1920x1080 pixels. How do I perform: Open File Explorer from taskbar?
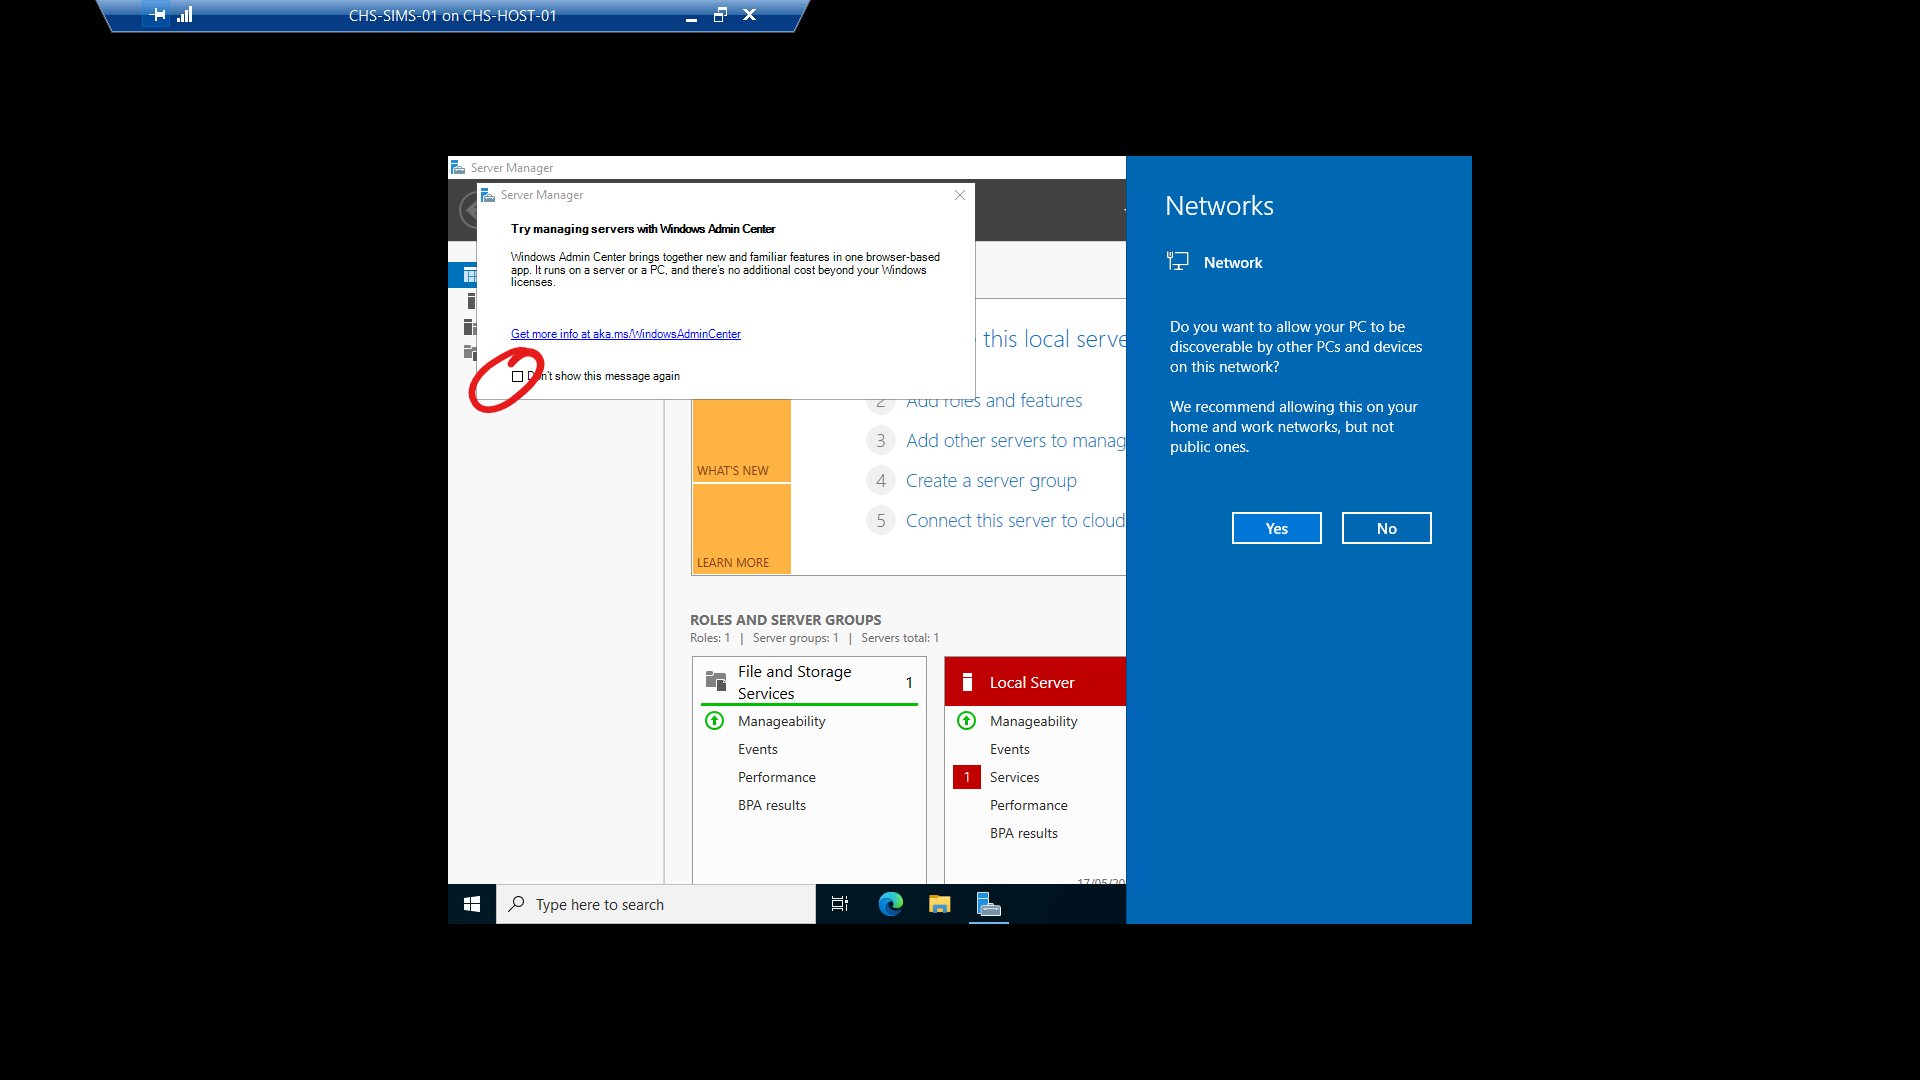click(x=939, y=904)
